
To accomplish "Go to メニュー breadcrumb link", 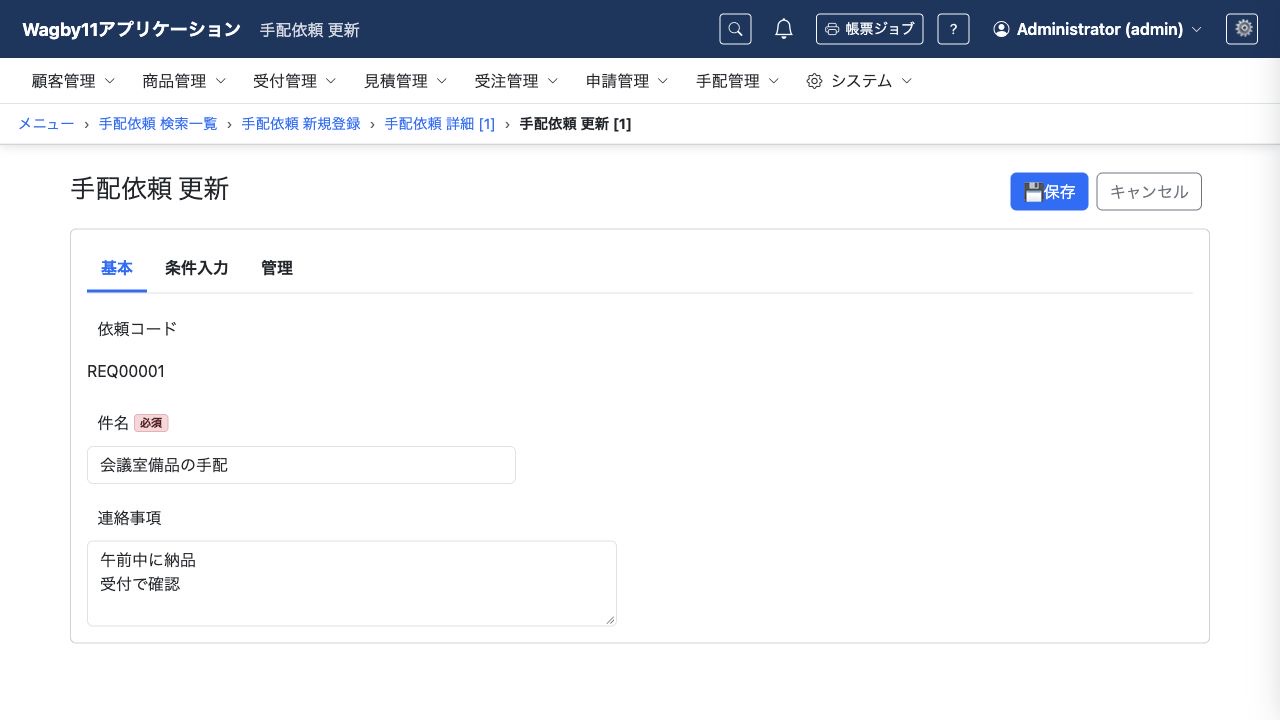I will 46,124.
